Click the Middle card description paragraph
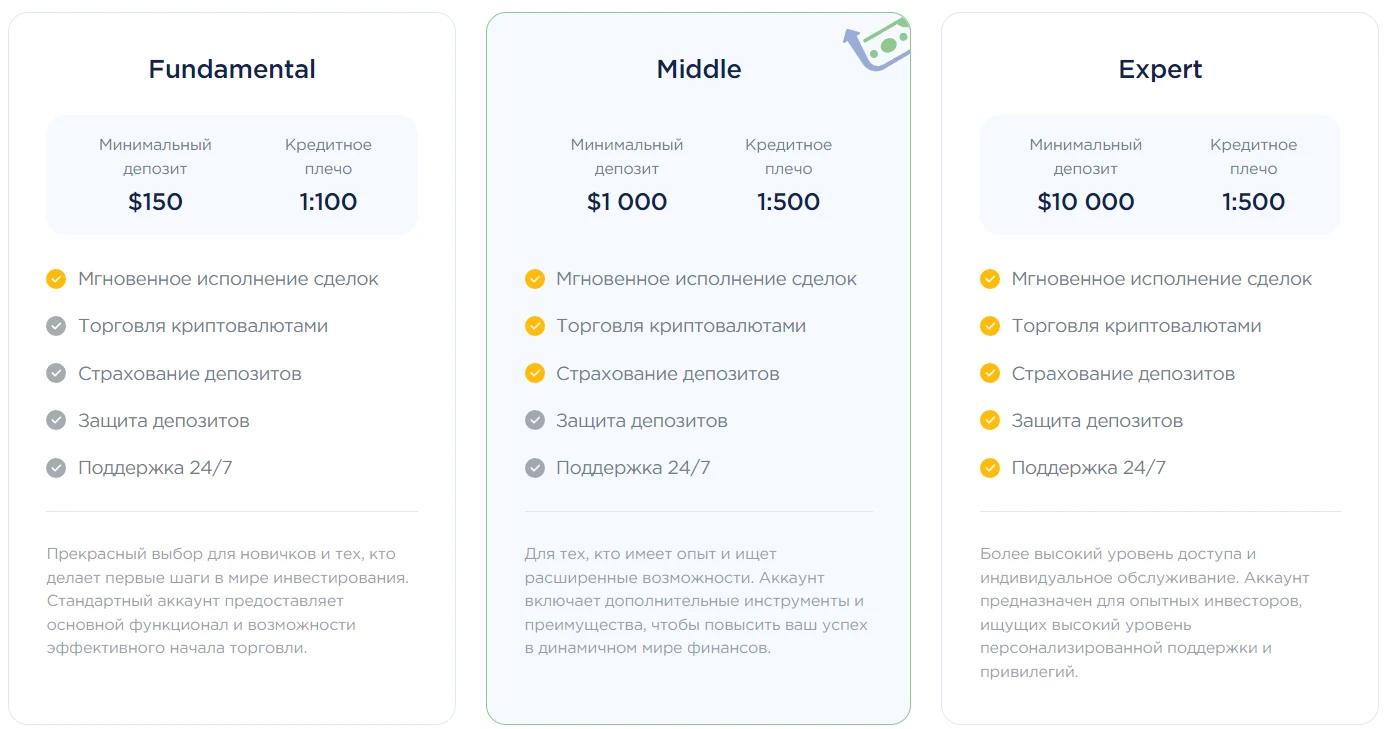1388x729 pixels. [x=696, y=601]
